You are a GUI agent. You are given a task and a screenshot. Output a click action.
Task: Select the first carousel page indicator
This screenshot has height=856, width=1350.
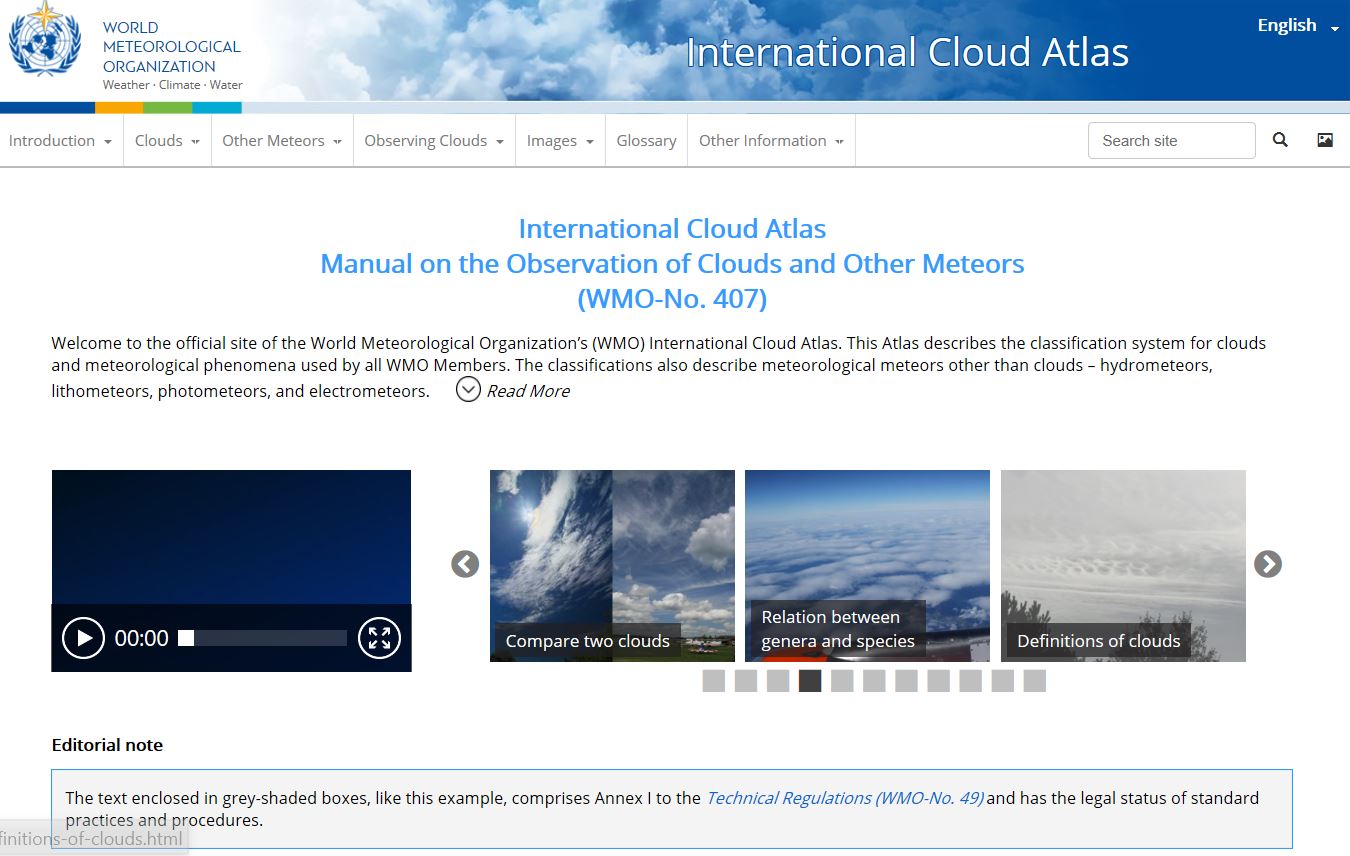[713, 681]
